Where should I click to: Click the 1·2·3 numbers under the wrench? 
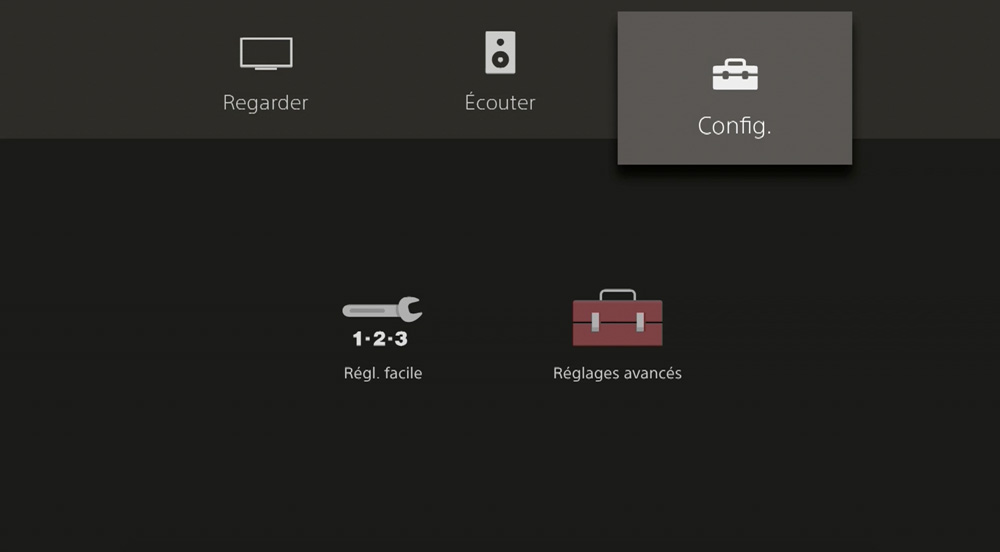click(x=380, y=338)
